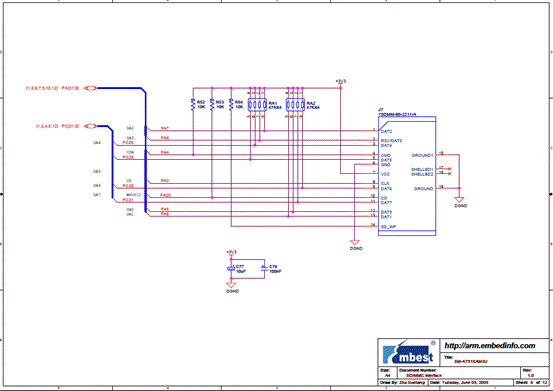Screen dimensions: 553x391
Task: Select the DAT7 pin label
Action: pyautogui.click(x=386, y=203)
